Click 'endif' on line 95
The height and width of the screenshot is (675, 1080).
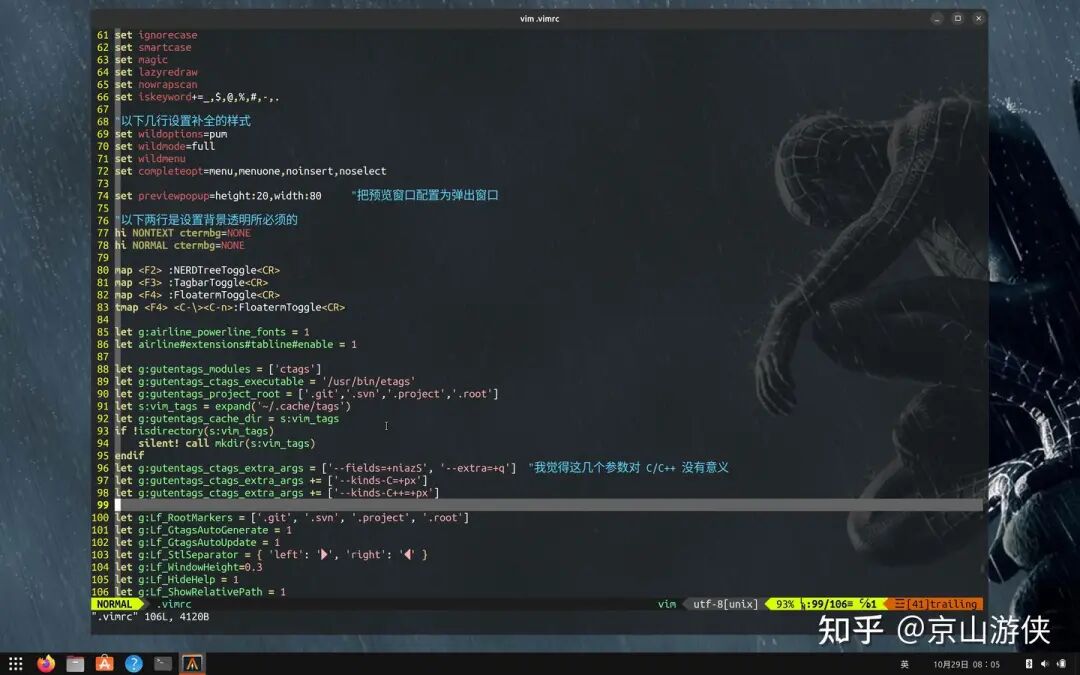tap(129, 457)
